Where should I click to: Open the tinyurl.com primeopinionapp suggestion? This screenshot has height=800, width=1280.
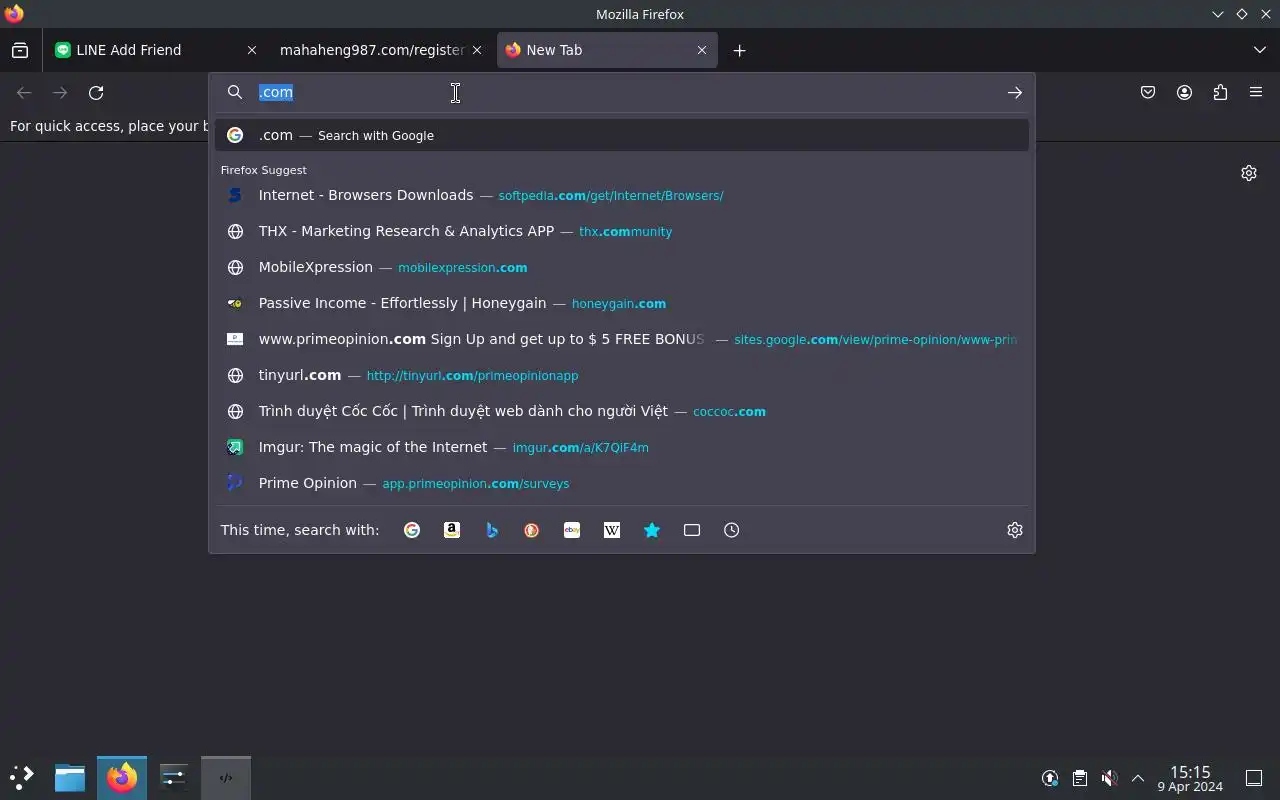[x=622, y=375]
